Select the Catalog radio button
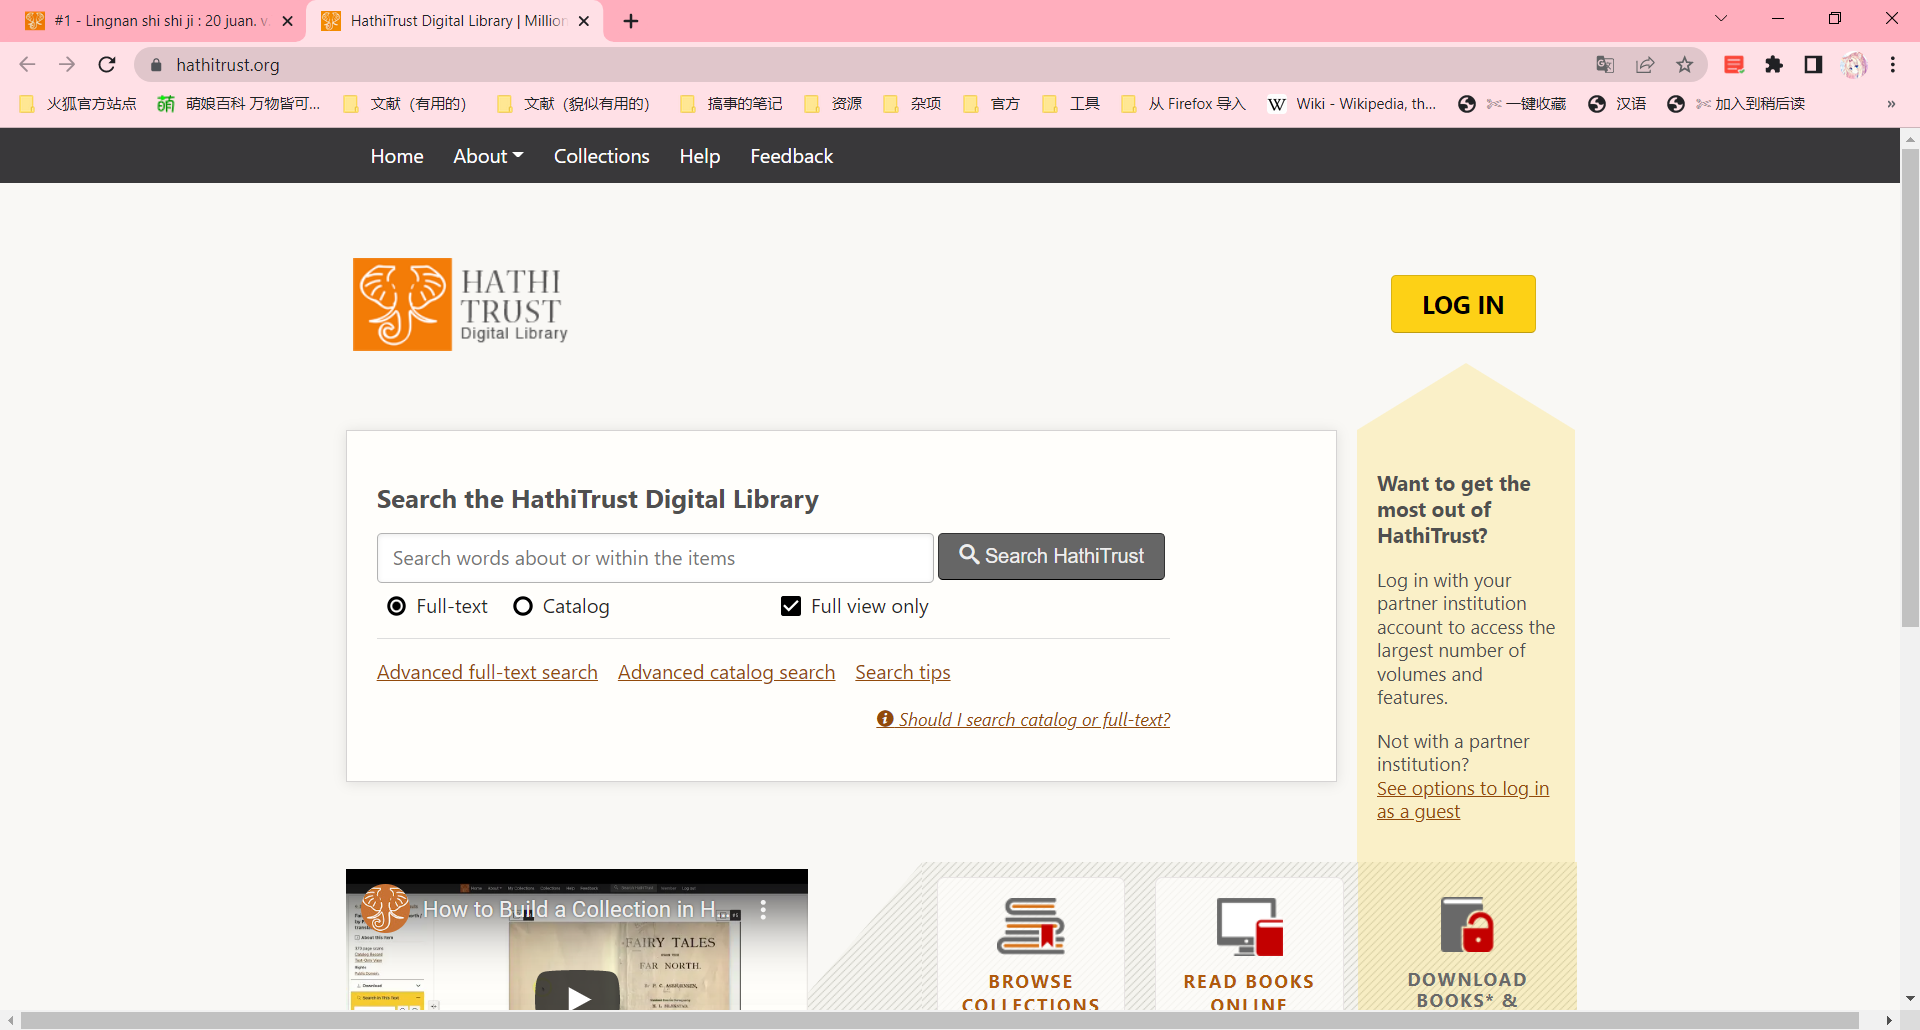Viewport: 1920px width, 1030px height. 523,606
